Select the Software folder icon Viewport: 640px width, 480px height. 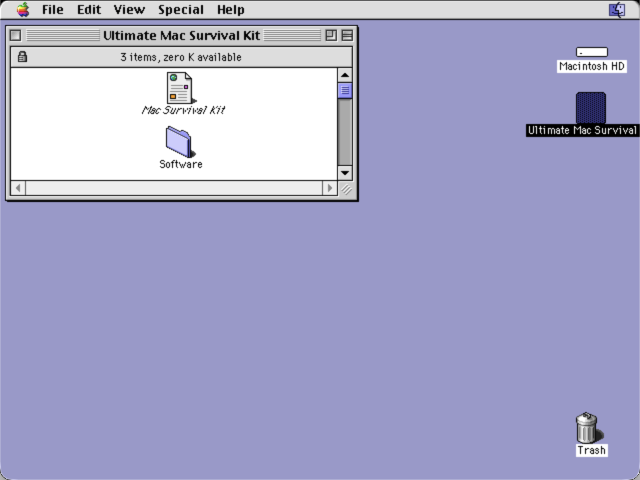[x=178, y=142]
